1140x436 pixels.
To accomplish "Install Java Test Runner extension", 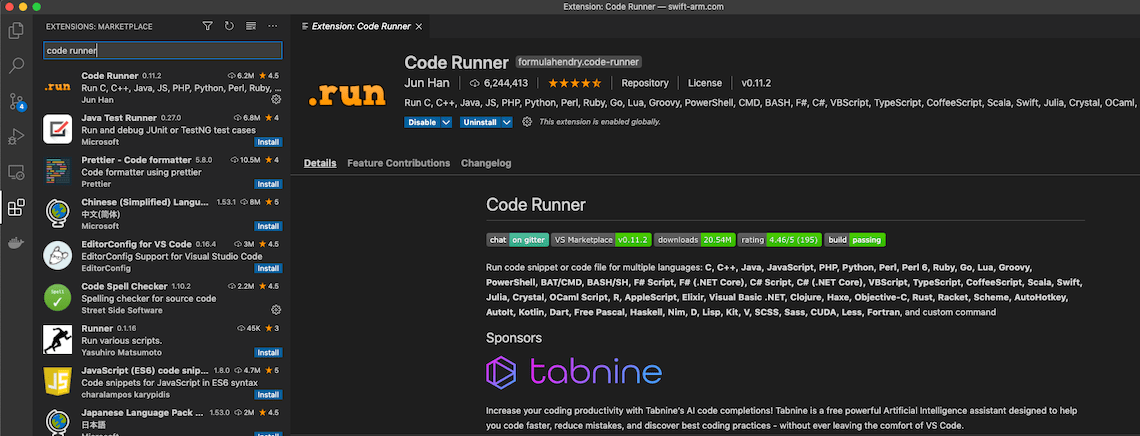I will (x=268, y=142).
